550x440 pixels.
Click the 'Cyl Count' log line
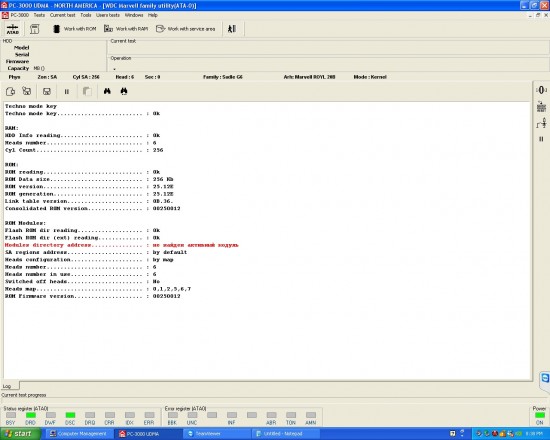(84, 150)
